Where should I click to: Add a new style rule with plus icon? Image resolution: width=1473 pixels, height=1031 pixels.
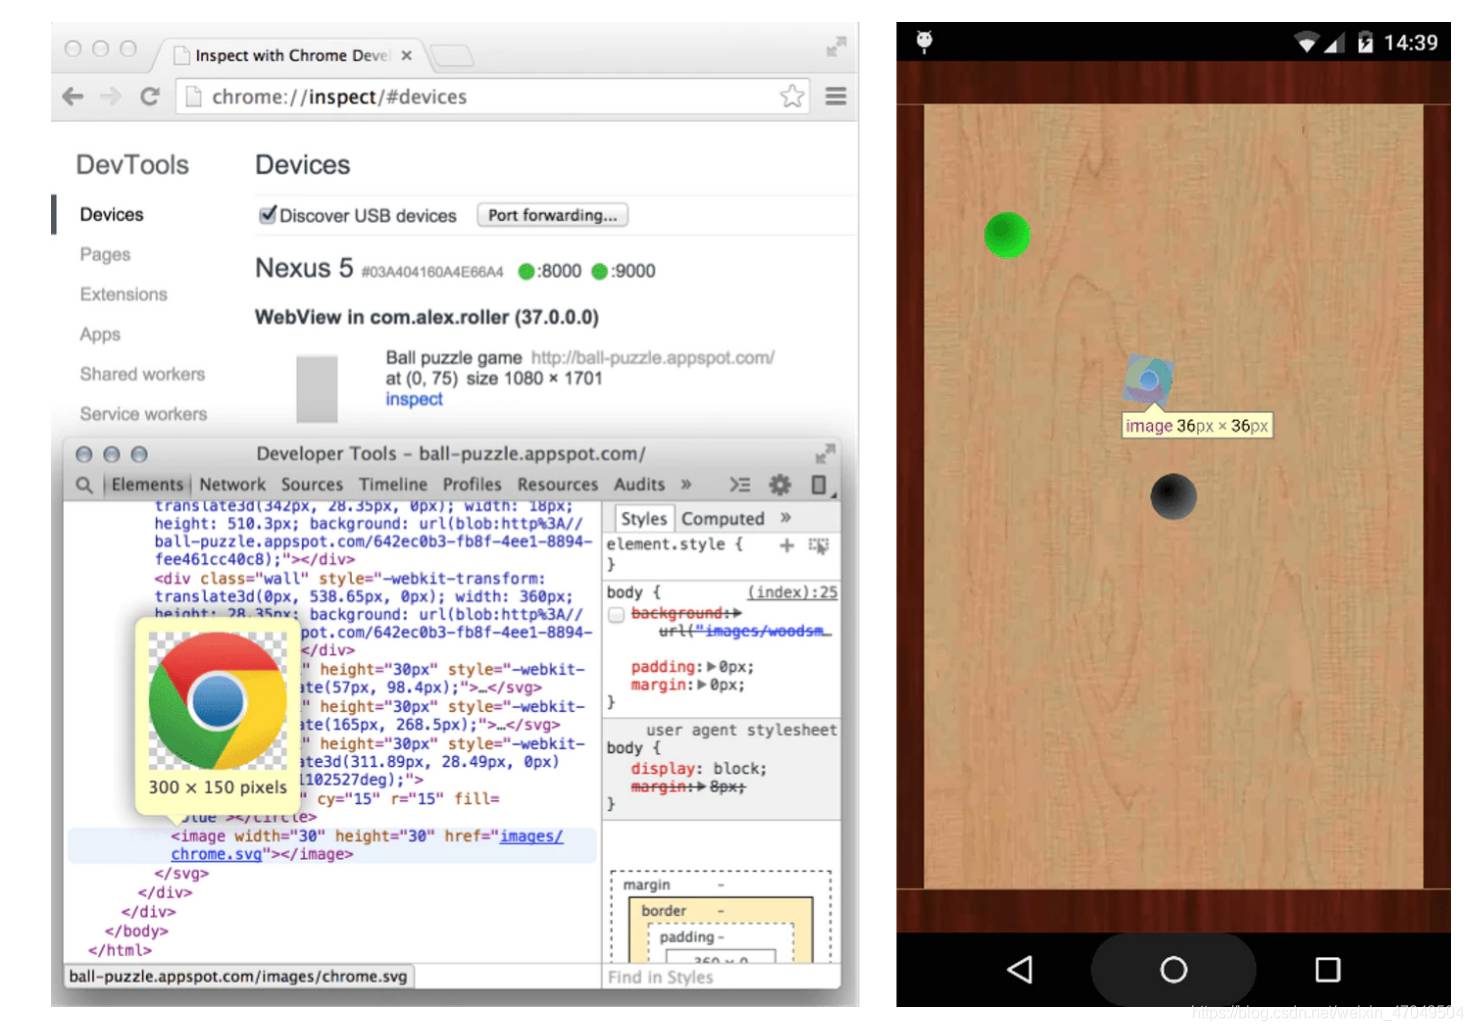tap(787, 545)
